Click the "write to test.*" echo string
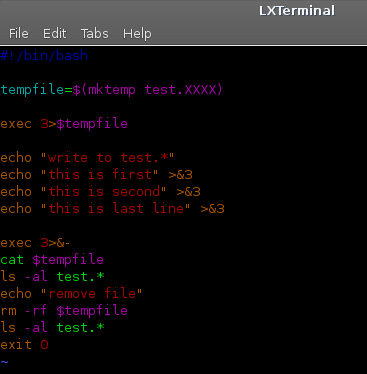The height and width of the screenshot is (374, 367). (x=107, y=158)
